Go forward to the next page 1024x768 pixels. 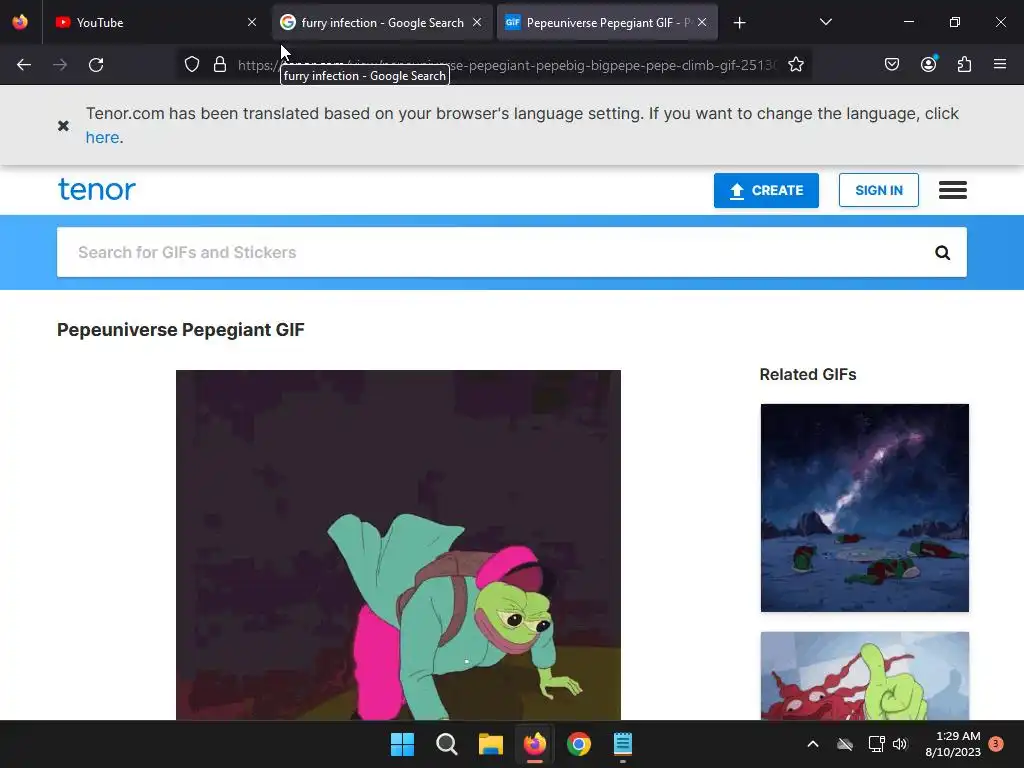60,65
